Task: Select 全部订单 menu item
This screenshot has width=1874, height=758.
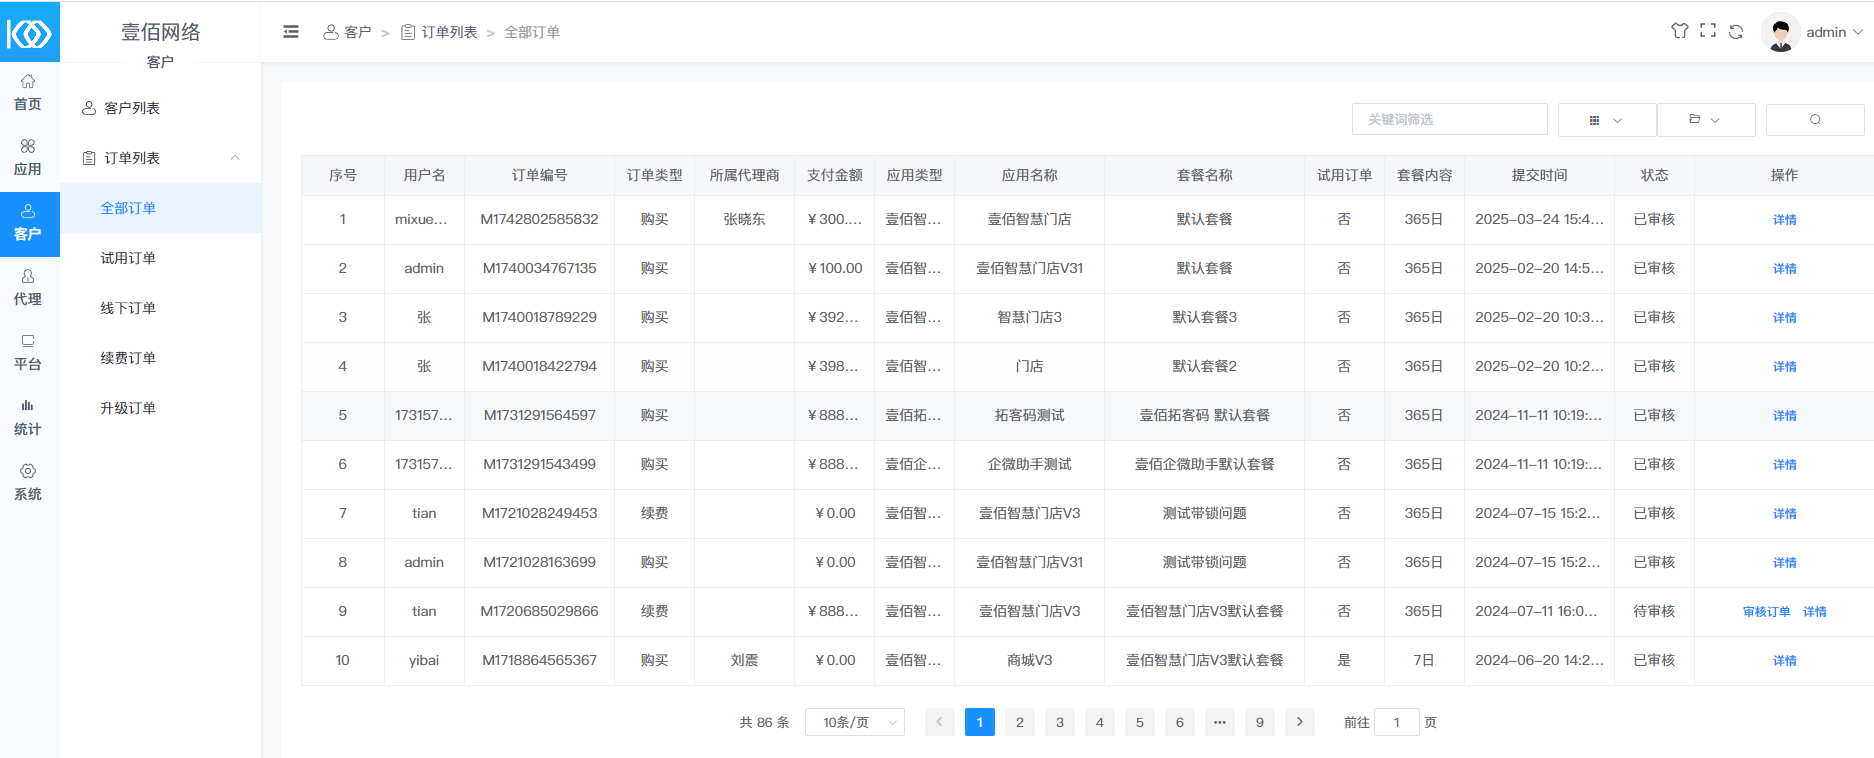Action: click(161, 208)
